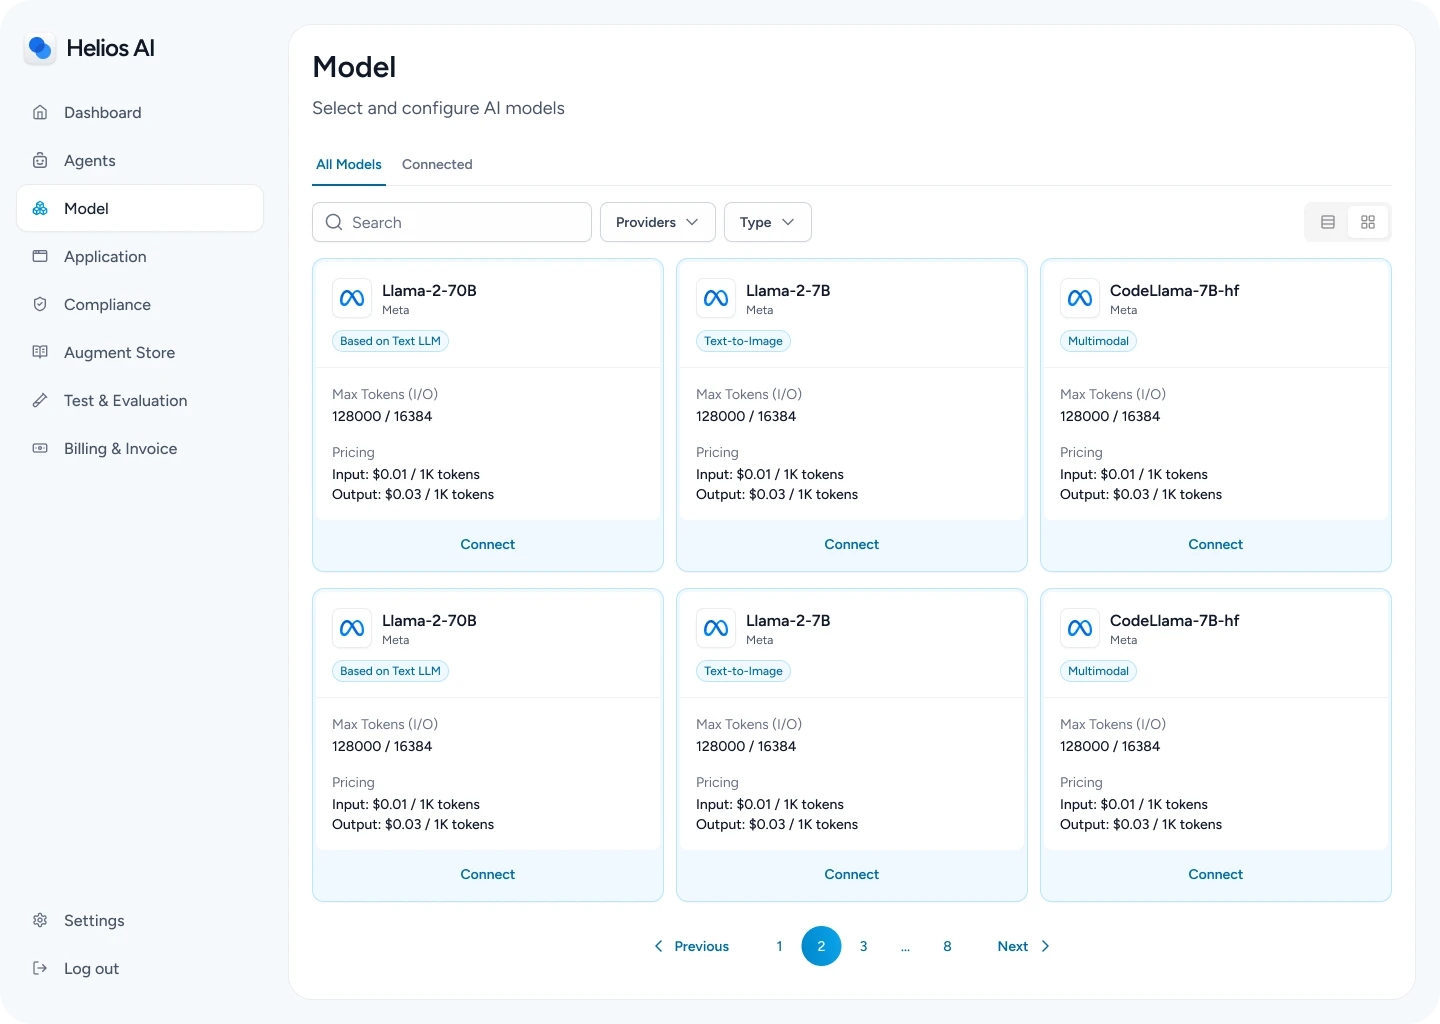Click the top-row Text-to-Image tag

[743, 341]
